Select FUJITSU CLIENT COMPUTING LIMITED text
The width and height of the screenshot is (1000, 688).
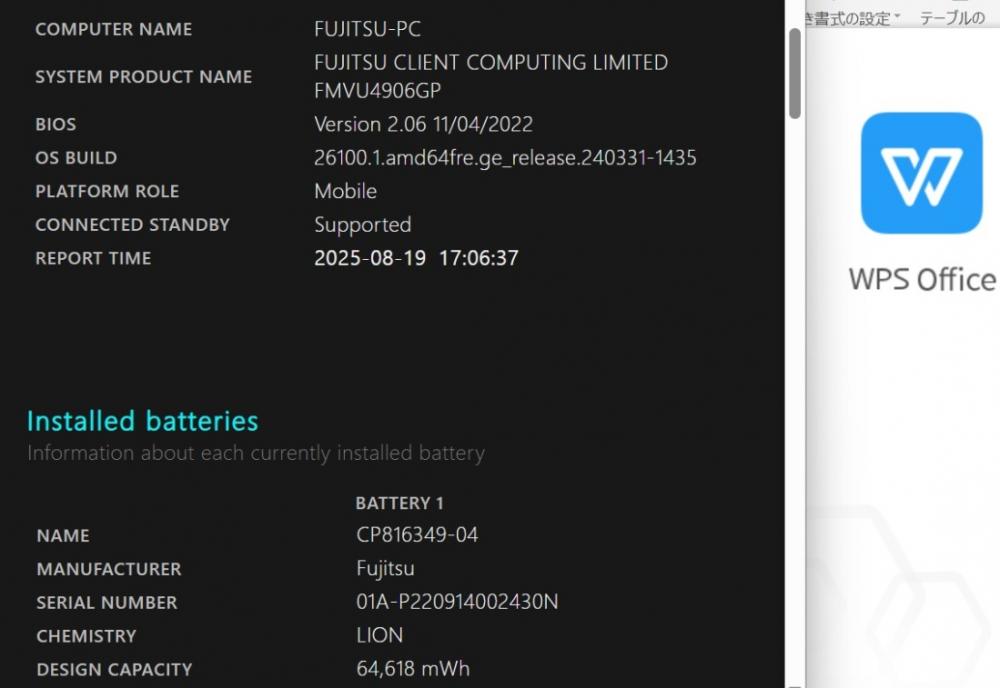pyautogui.click(x=491, y=62)
